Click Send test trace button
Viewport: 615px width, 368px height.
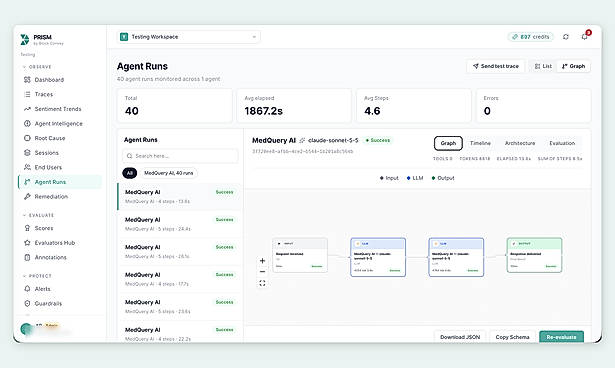click(x=496, y=66)
